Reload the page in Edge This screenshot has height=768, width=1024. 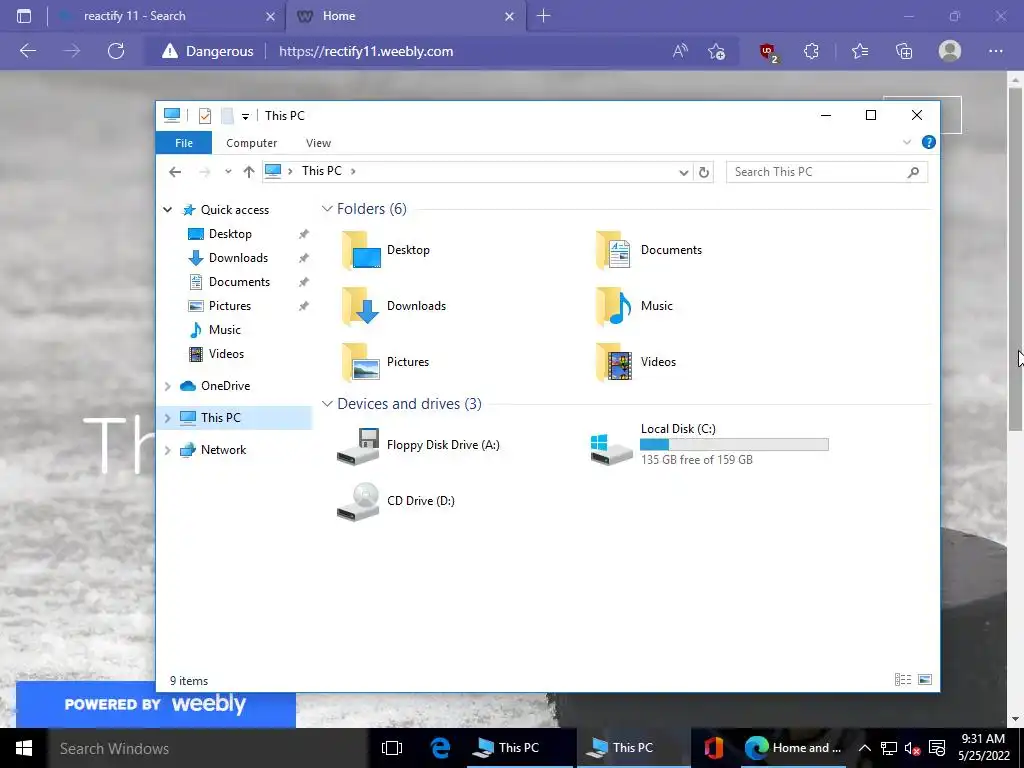(x=116, y=52)
